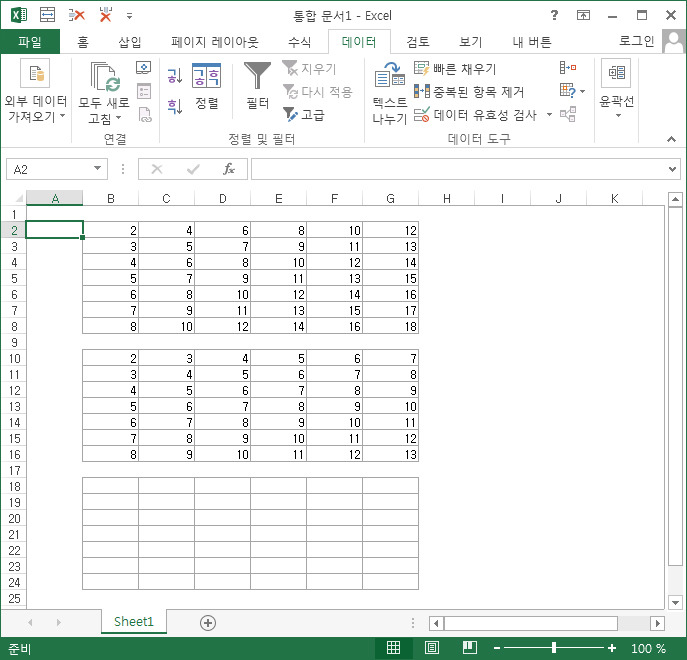
Task: Switch to Page Layout view icon
Action: tap(432, 647)
